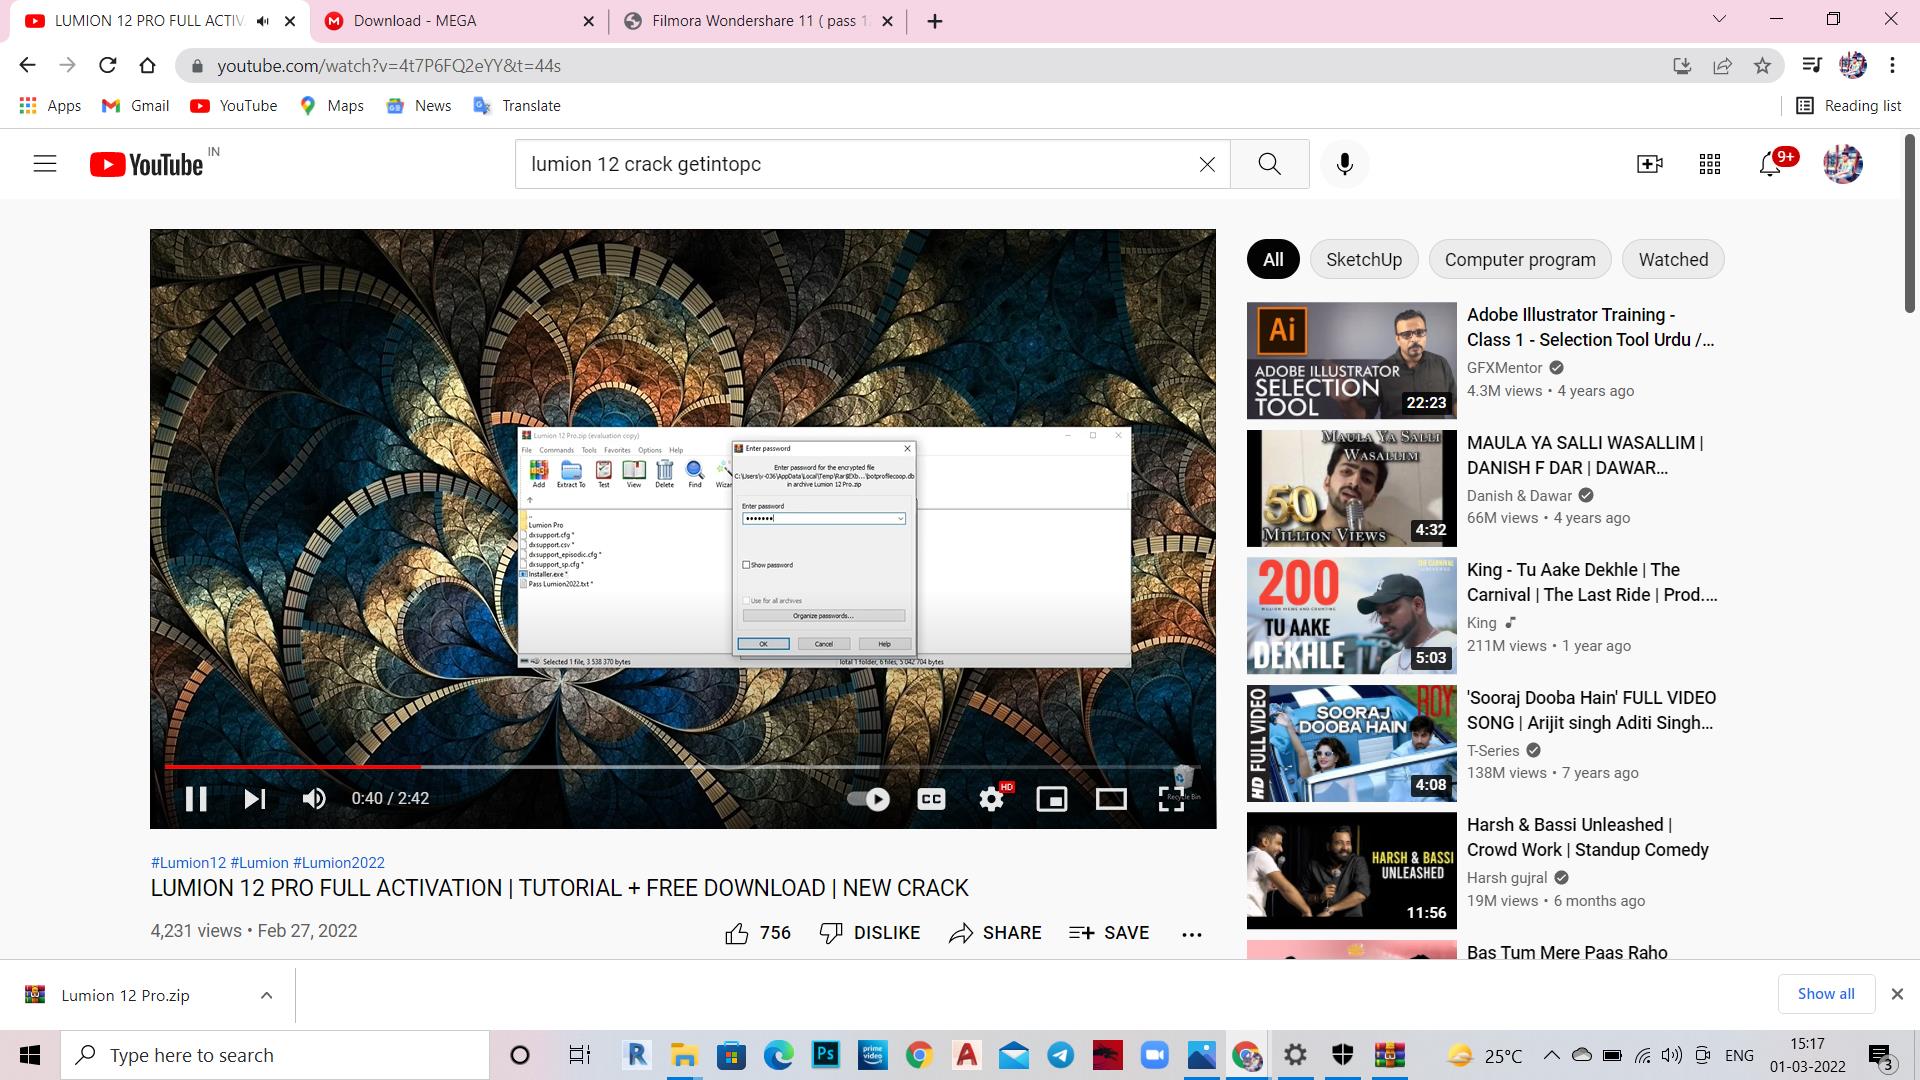The width and height of the screenshot is (1920, 1080).
Task: Select the SketchUp filter chip
Action: [x=1363, y=259]
